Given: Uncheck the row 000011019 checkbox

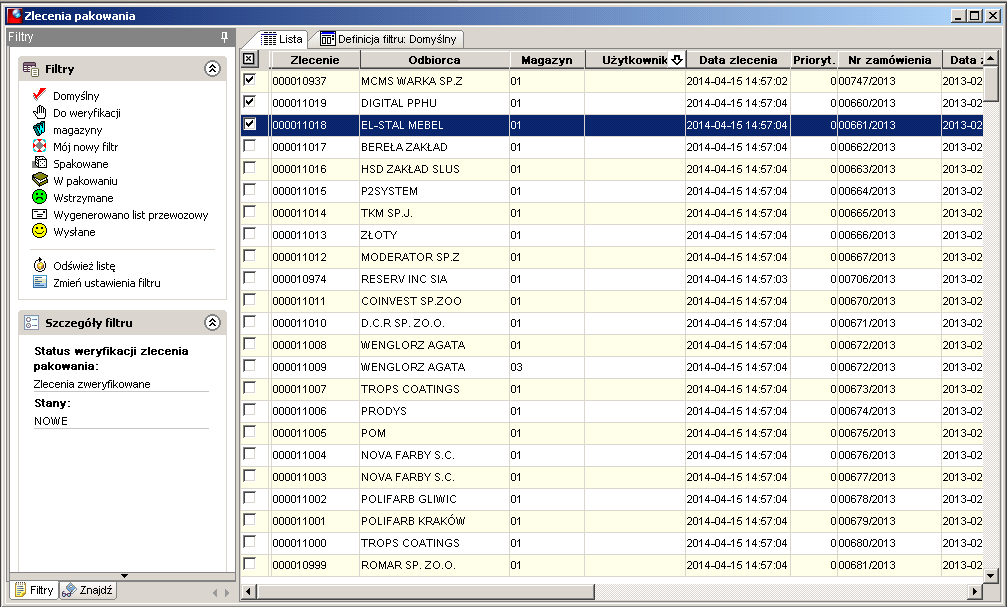Looking at the screenshot, I should 250,101.
